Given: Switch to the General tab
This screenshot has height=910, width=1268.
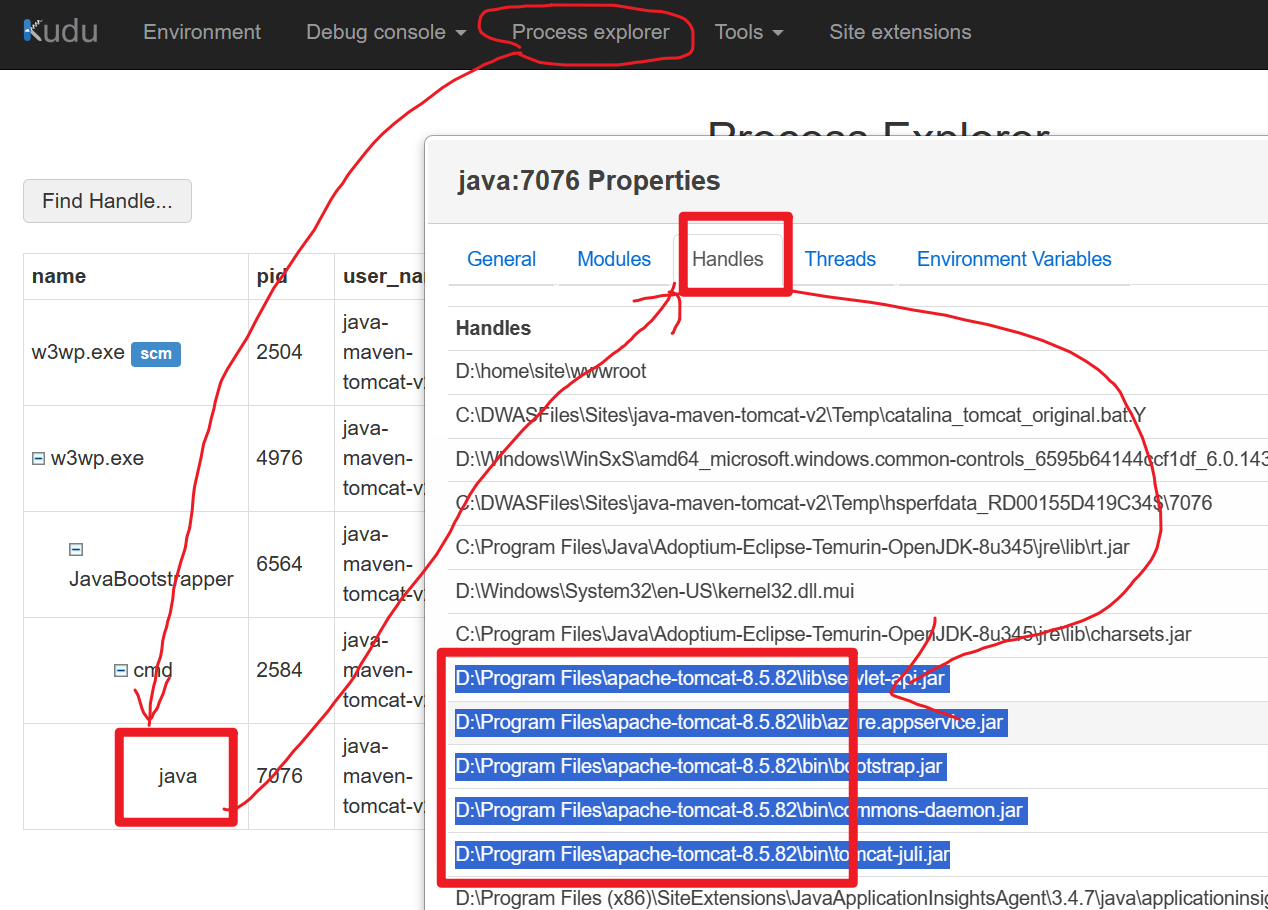Looking at the screenshot, I should pyautogui.click(x=501, y=259).
